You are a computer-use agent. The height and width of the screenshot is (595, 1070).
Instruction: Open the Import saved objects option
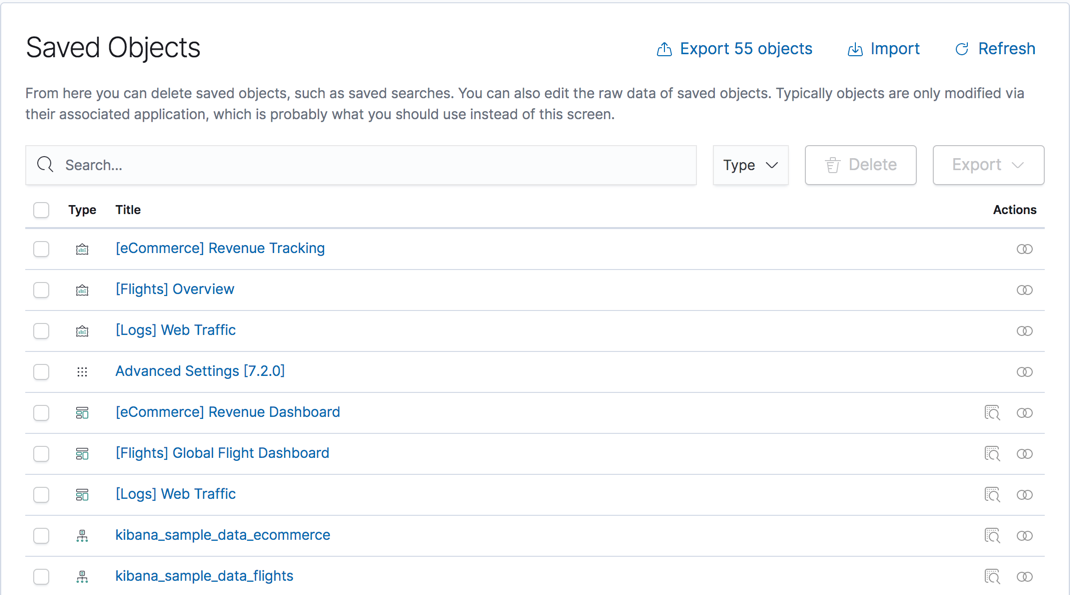[883, 49]
